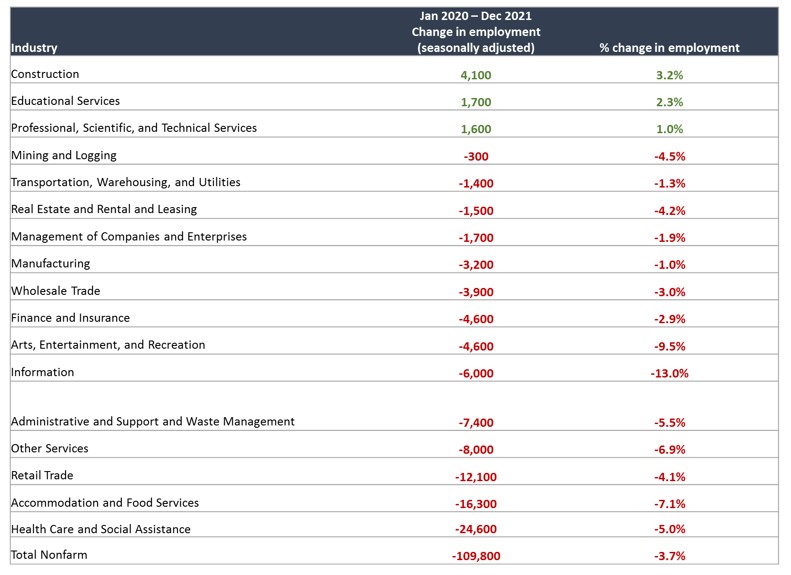Click the % change in employment header

[669, 48]
